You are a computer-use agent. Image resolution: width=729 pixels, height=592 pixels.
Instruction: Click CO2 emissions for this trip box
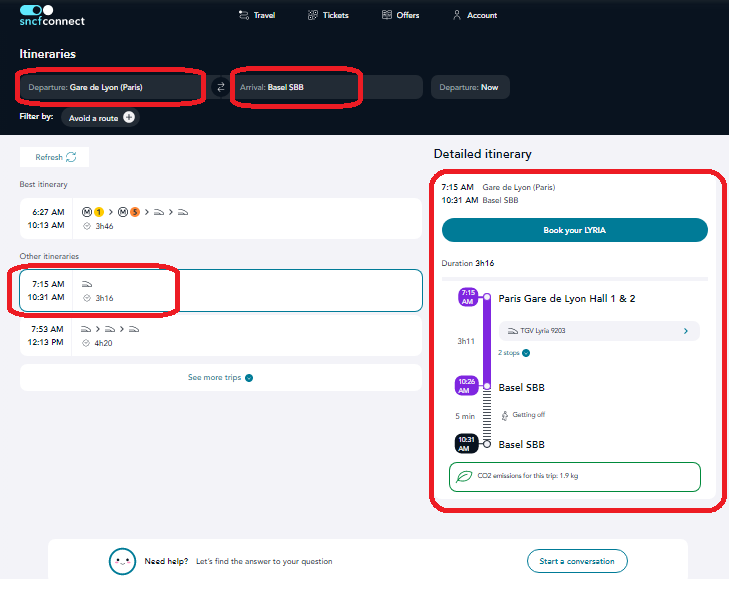(575, 477)
